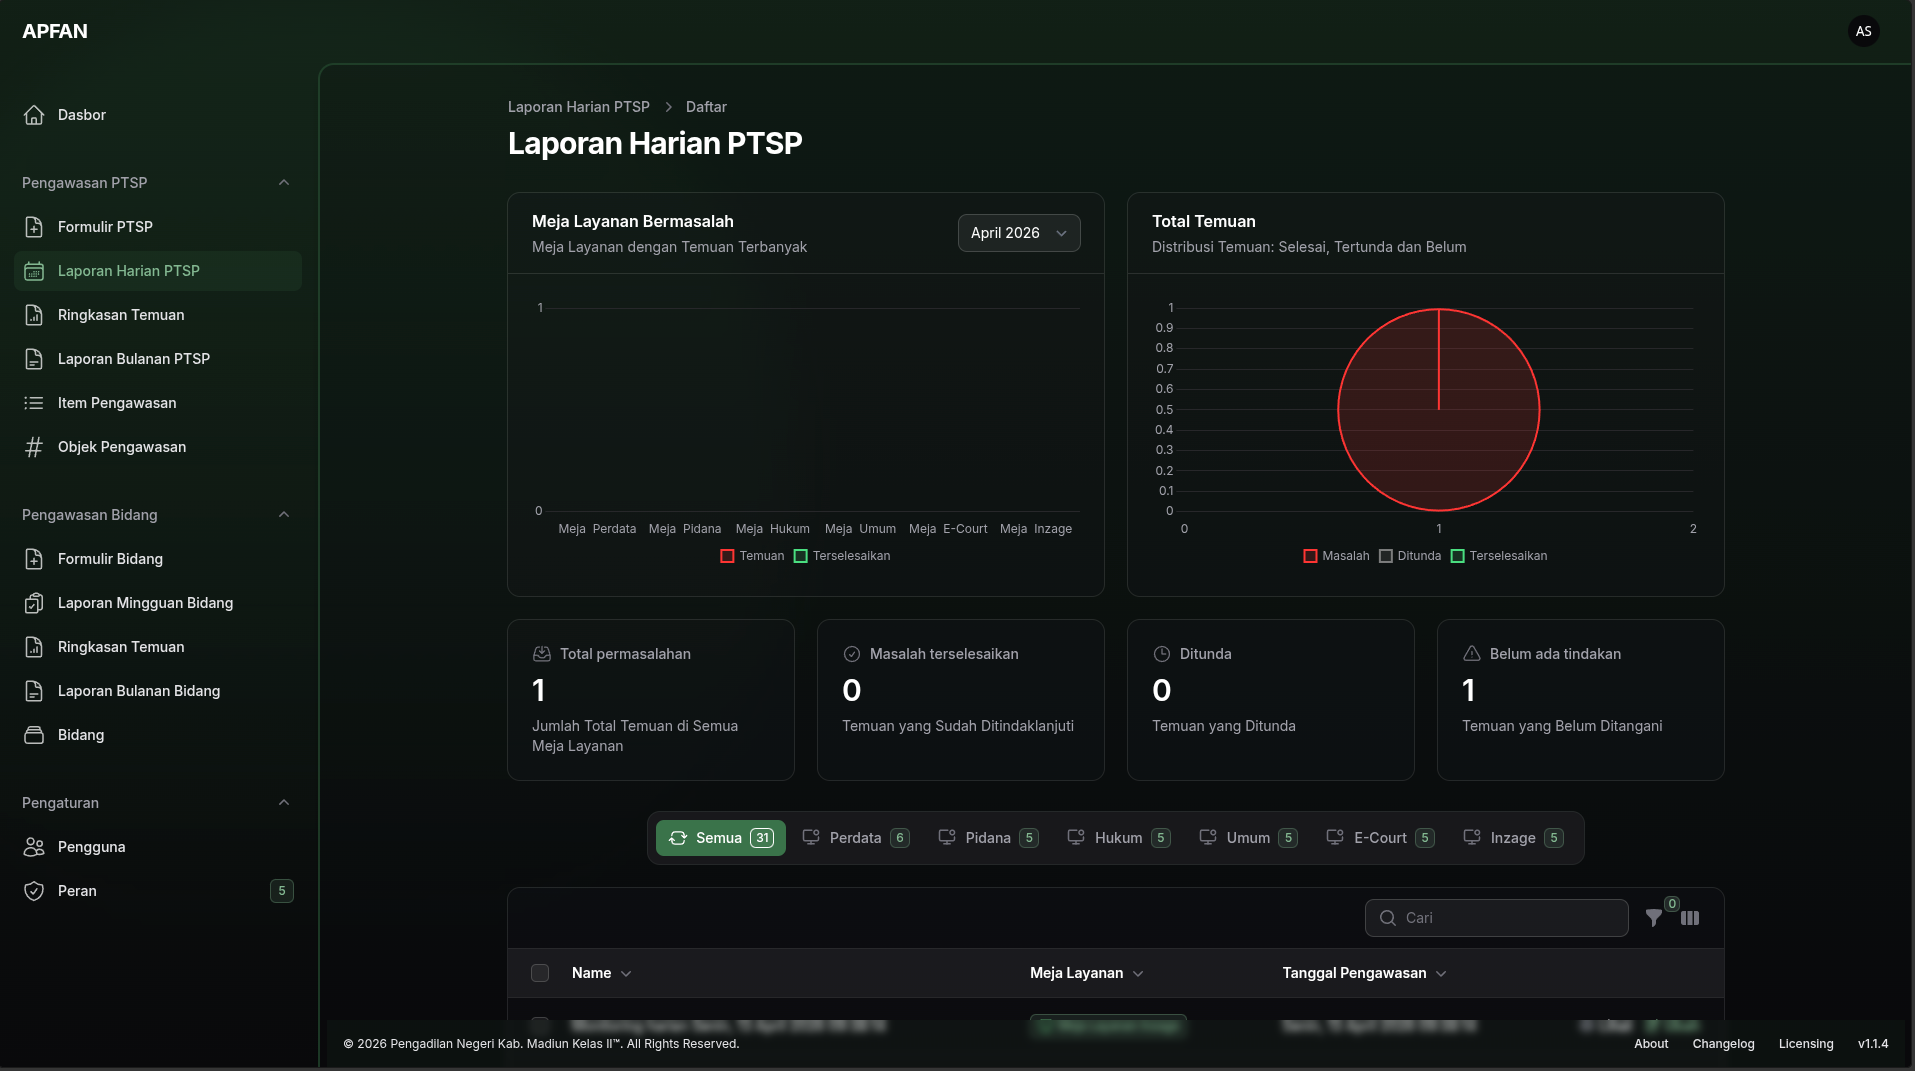The image size is (1915, 1071).
Task: Click the Masalah terselesaikan check icon
Action: 852,654
